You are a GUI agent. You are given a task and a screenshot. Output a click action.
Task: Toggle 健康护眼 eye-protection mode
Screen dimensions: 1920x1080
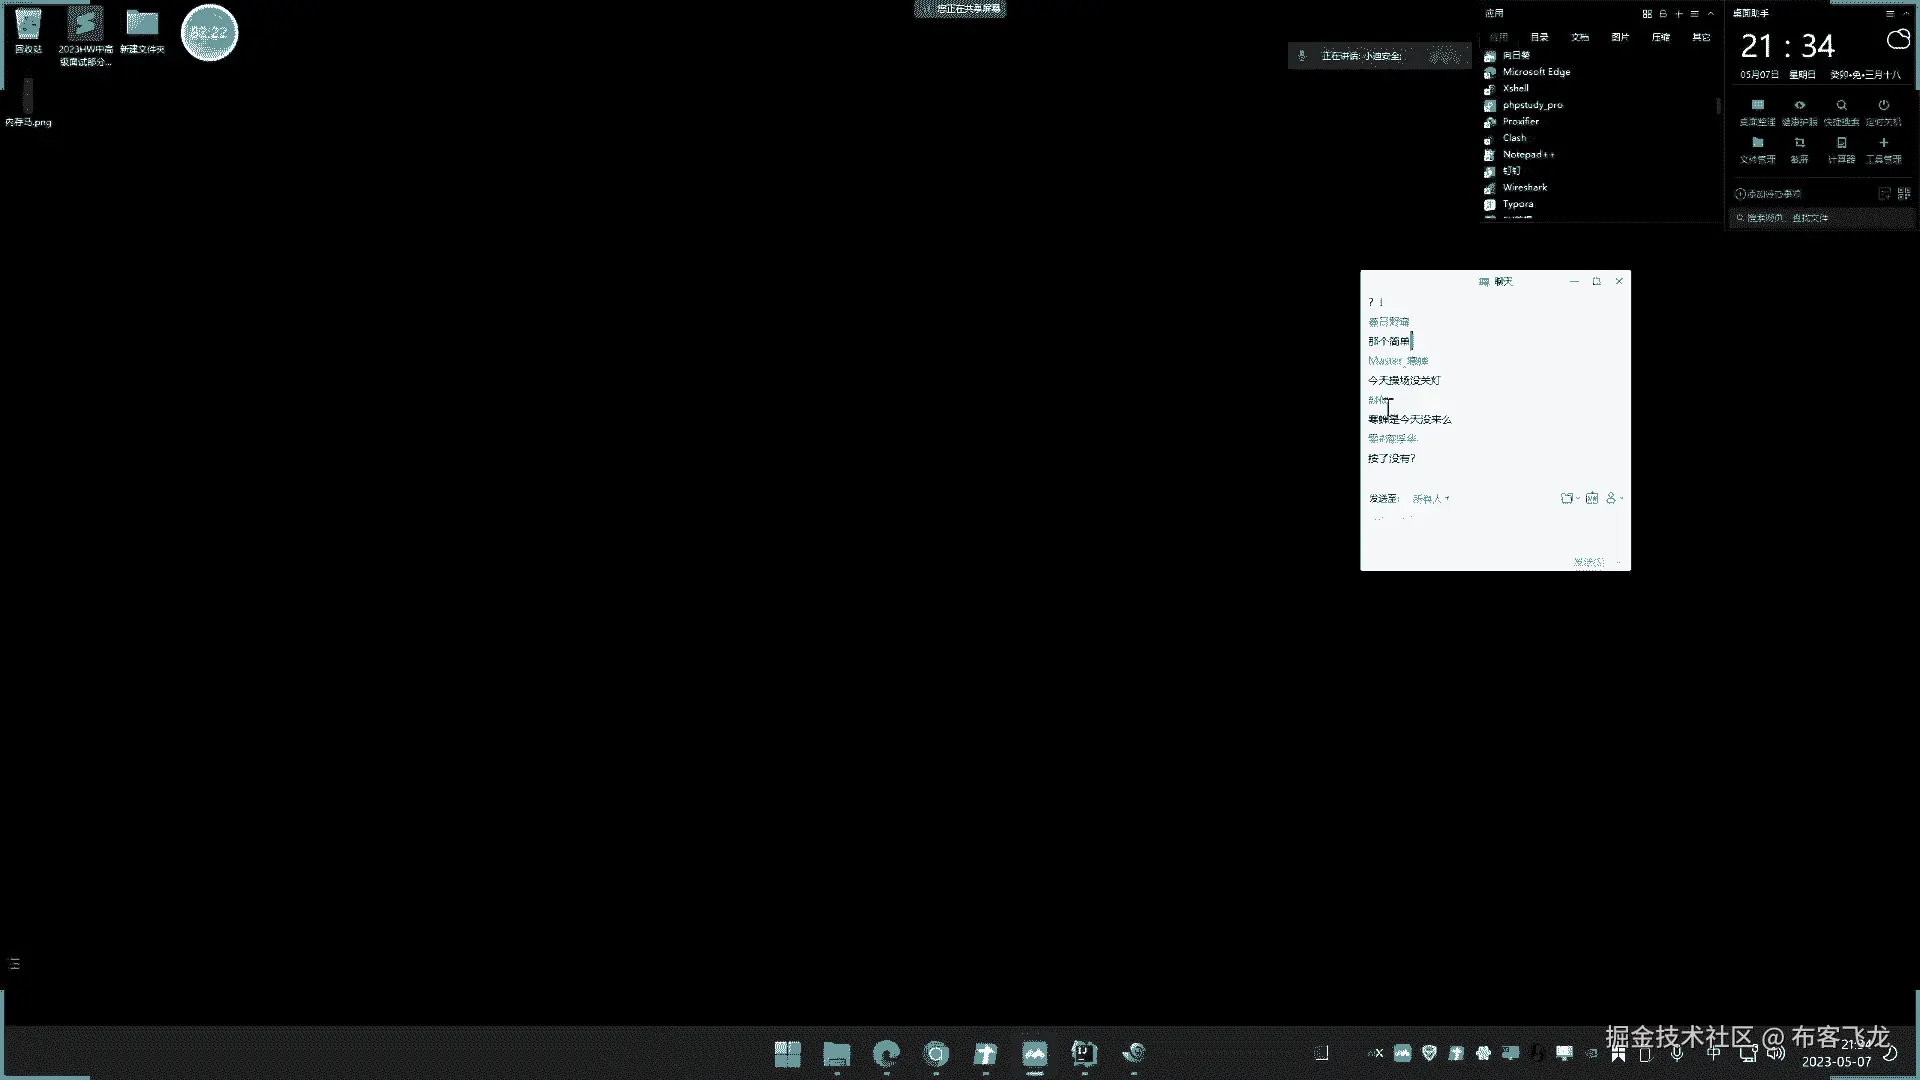coord(1799,105)
